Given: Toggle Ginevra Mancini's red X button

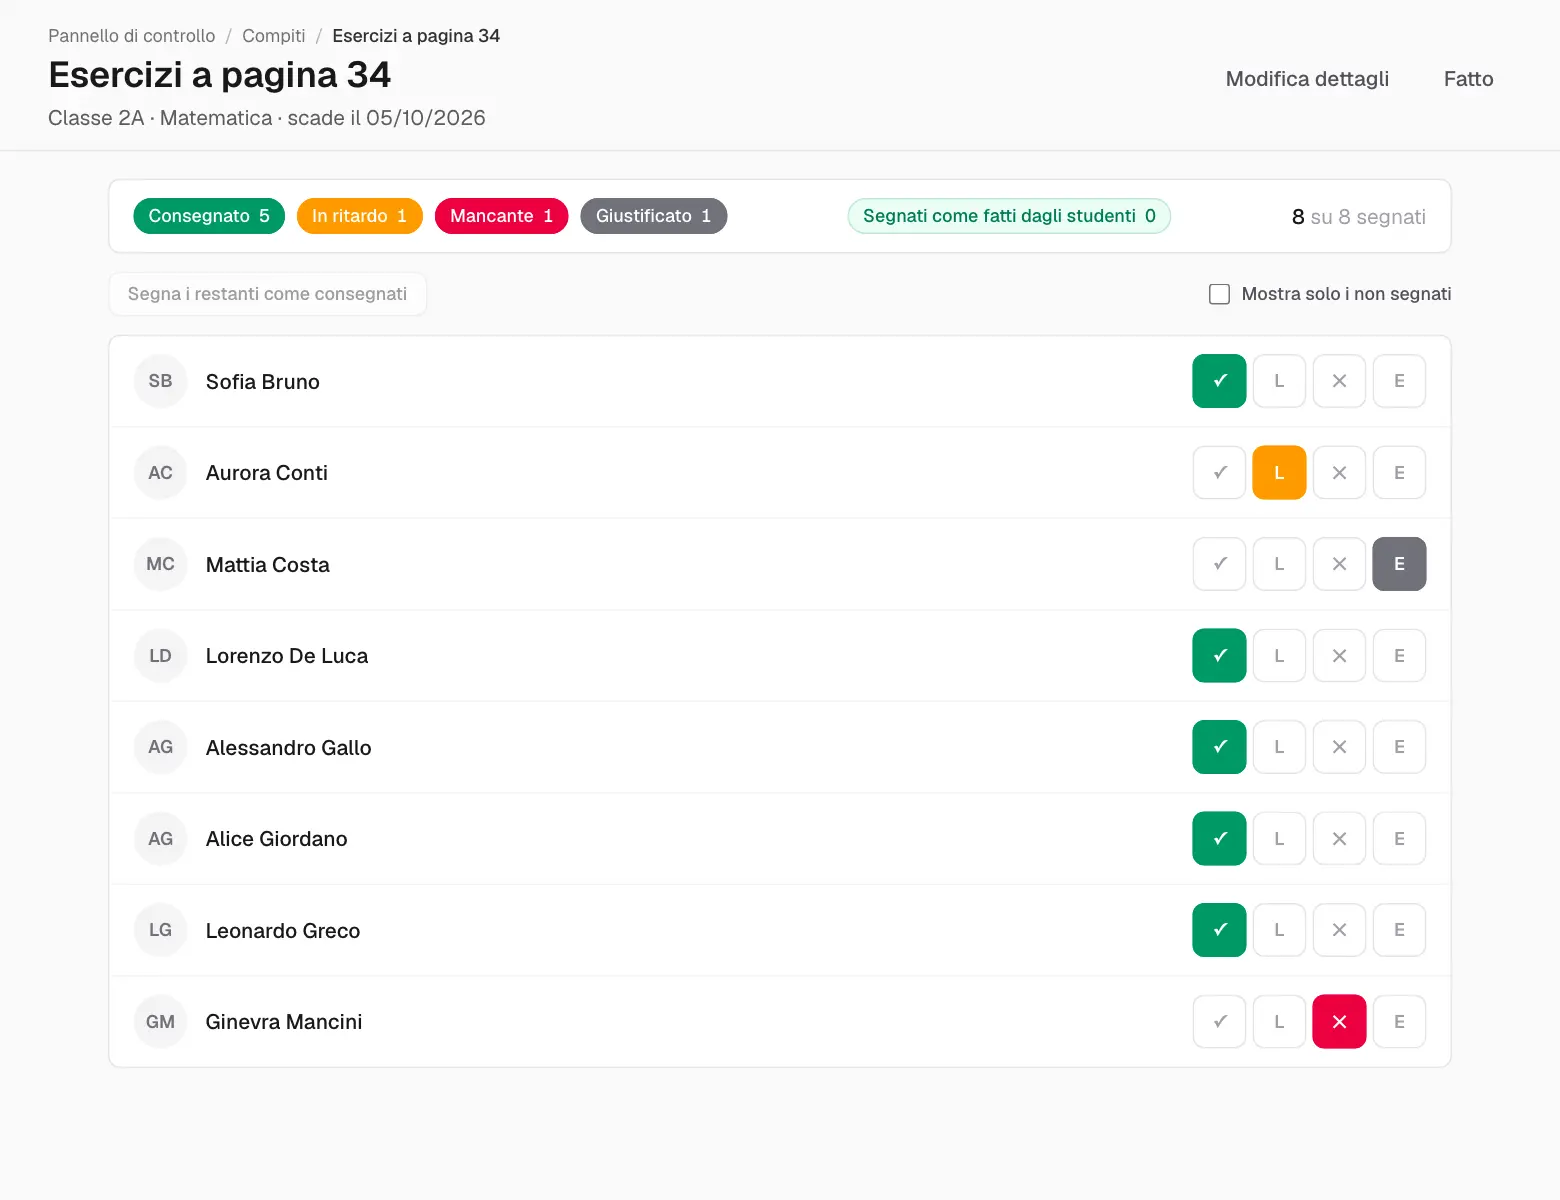Looking at the screenshot, I should pos(1339,1021).
